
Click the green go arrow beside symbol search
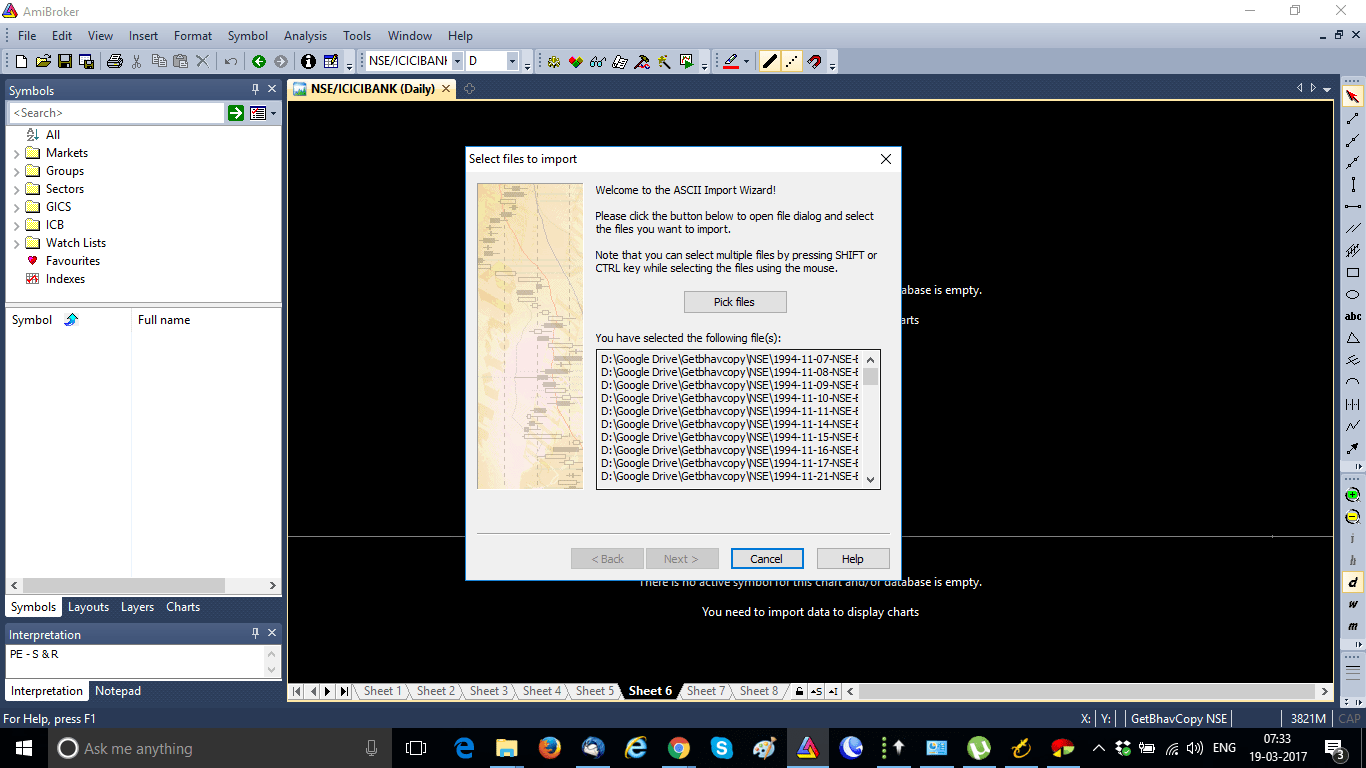pyautogui.click(x=236, y=113)
